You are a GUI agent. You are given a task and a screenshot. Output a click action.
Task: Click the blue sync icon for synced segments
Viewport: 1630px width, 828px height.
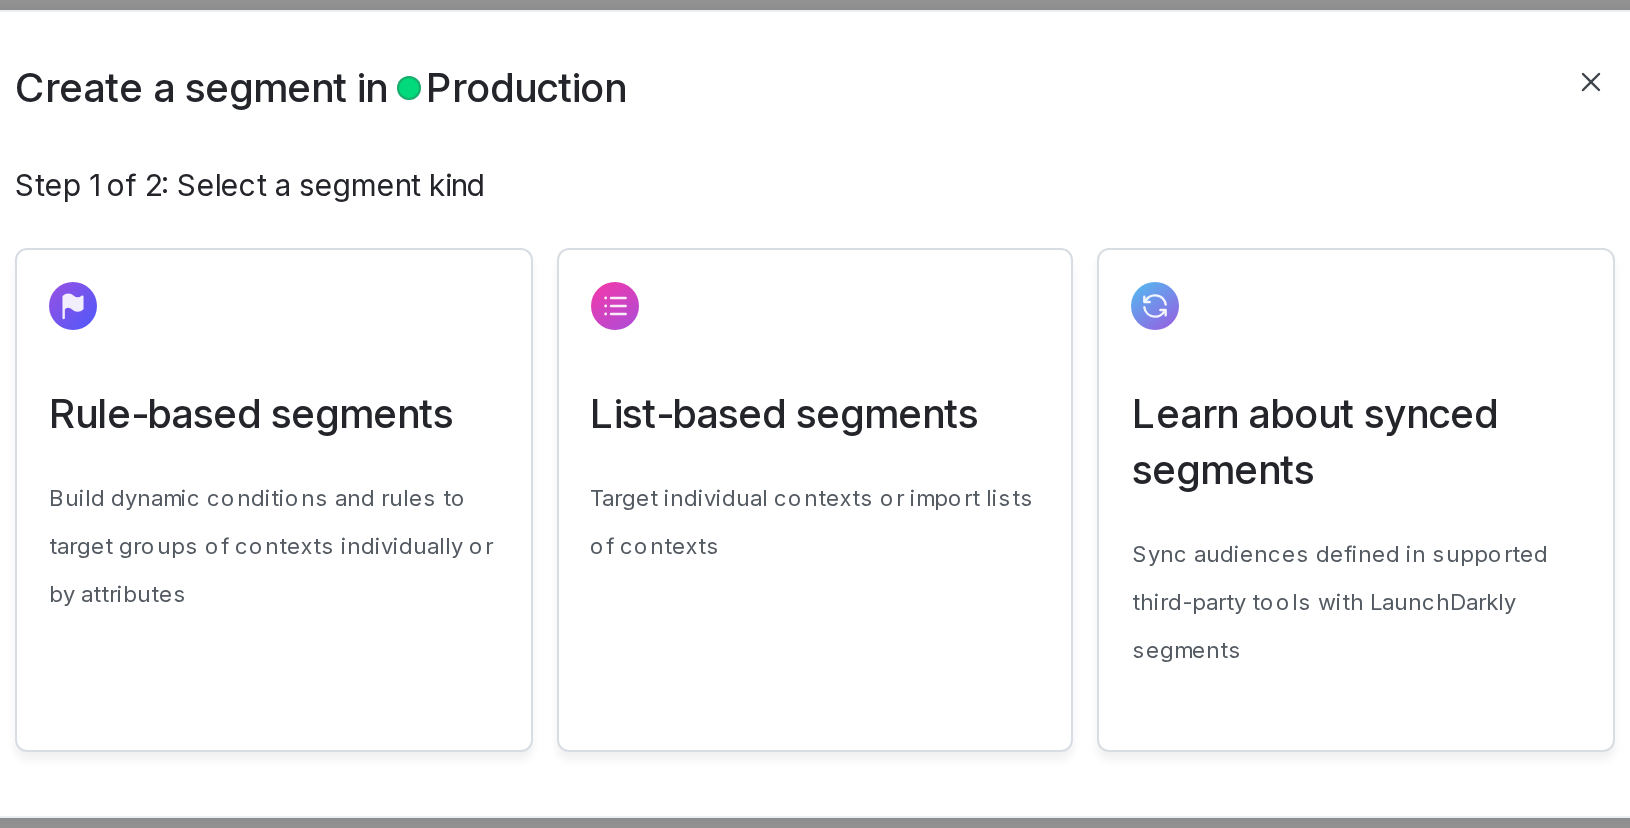1155,306
